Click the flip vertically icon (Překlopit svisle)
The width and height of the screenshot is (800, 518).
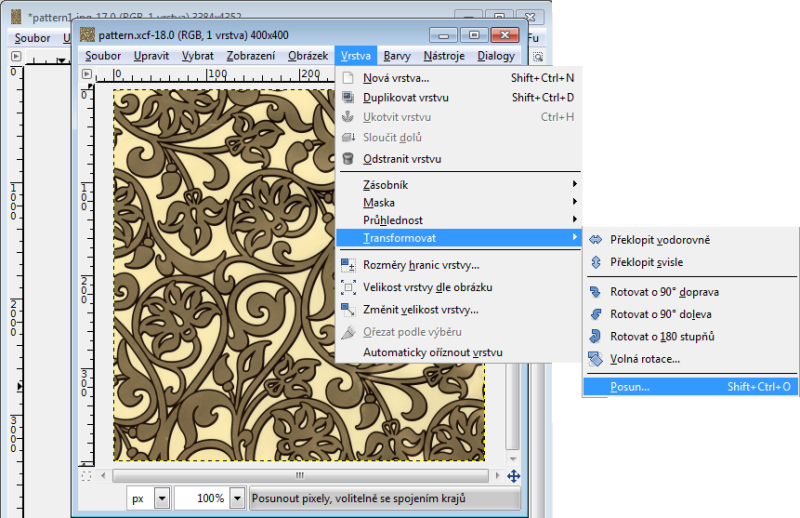pos(596,262)
